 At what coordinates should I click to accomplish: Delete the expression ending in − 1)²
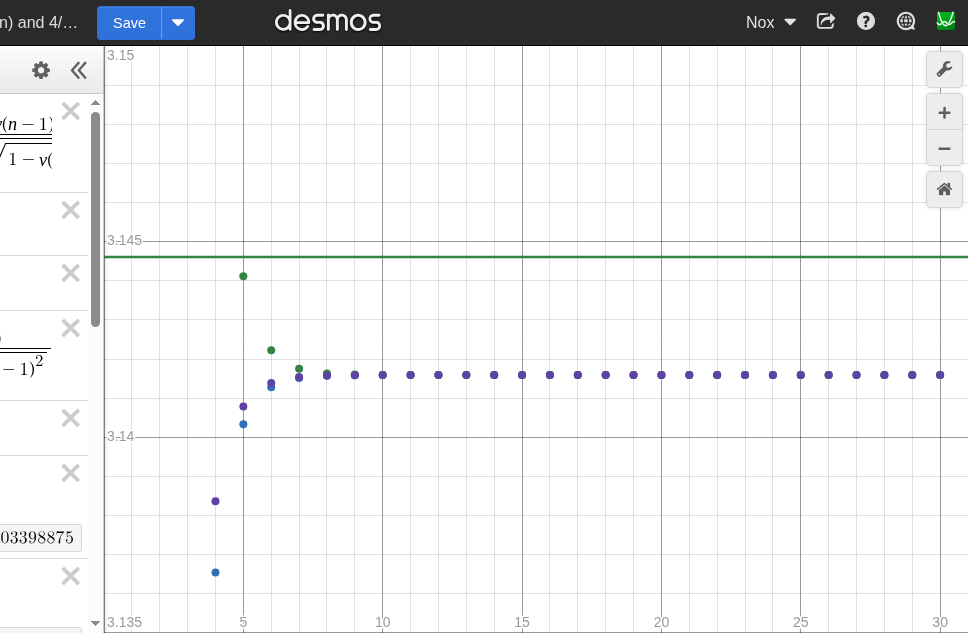71,328
